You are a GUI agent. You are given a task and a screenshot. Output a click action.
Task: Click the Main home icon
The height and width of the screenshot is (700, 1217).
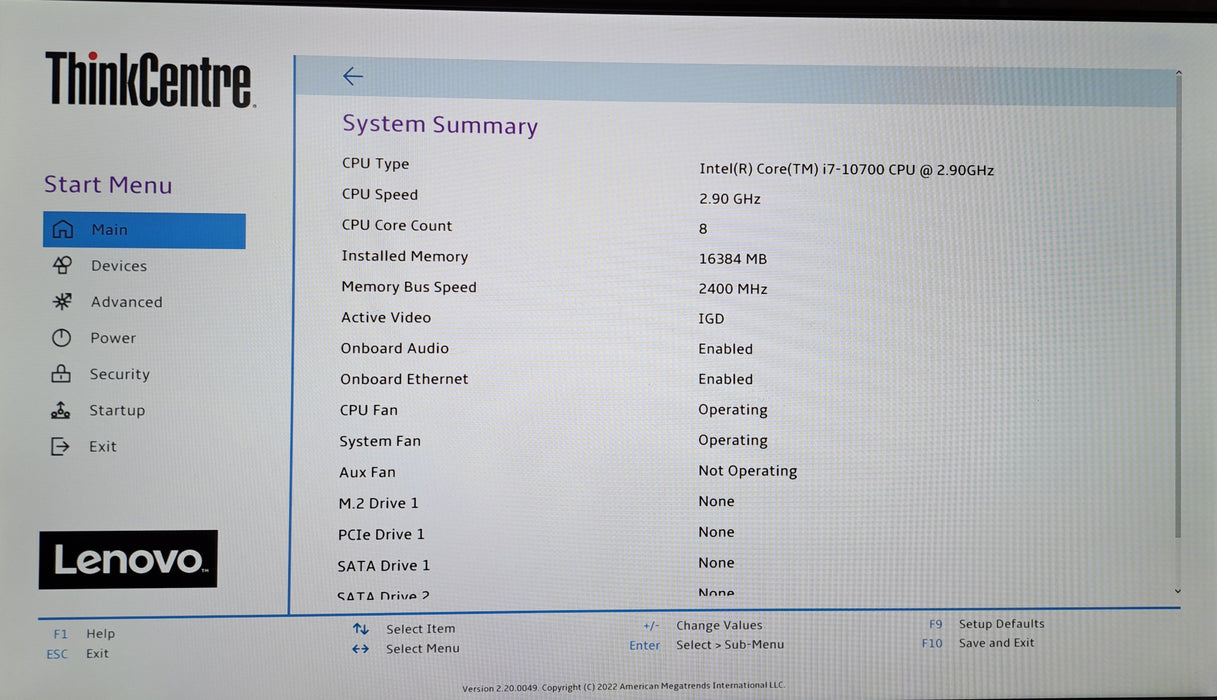62,229
